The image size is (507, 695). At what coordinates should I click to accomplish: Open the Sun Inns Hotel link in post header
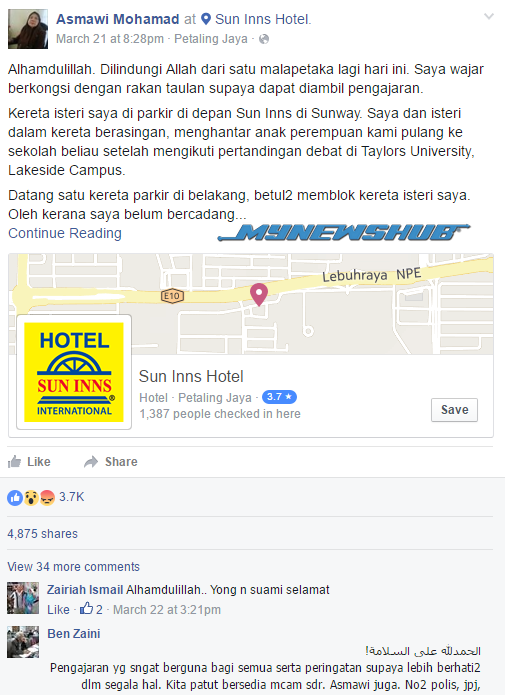263,19
